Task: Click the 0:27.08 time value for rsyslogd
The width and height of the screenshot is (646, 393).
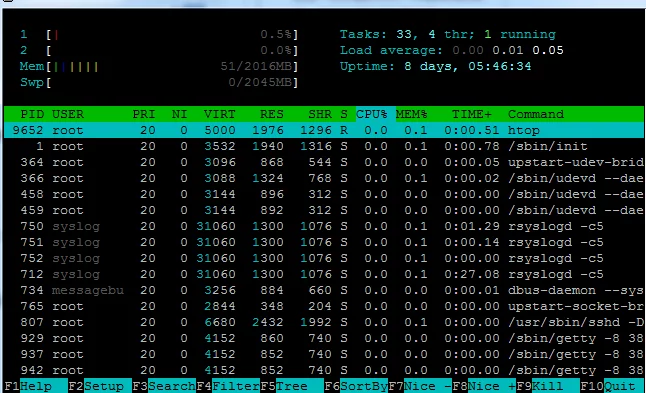Action: pos(472,274)
